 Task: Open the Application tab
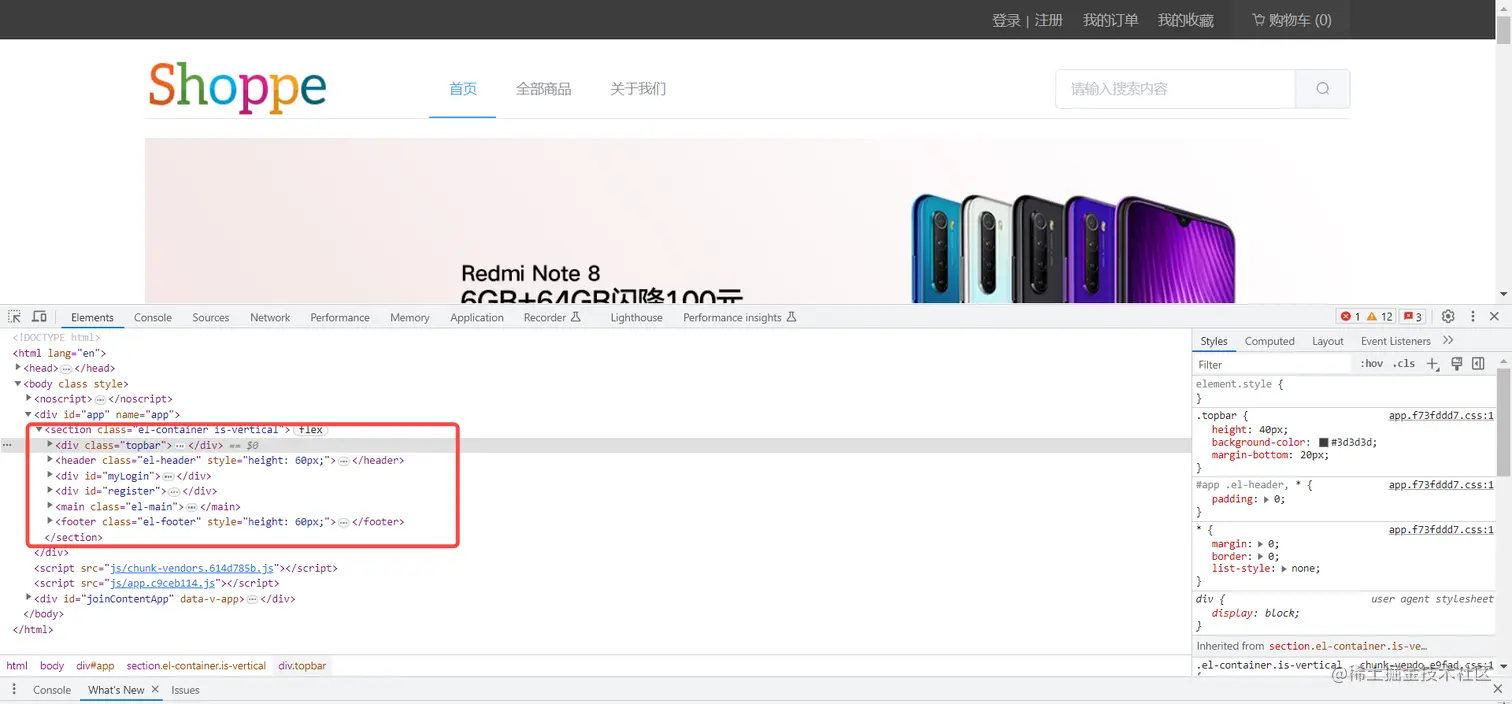477,317
